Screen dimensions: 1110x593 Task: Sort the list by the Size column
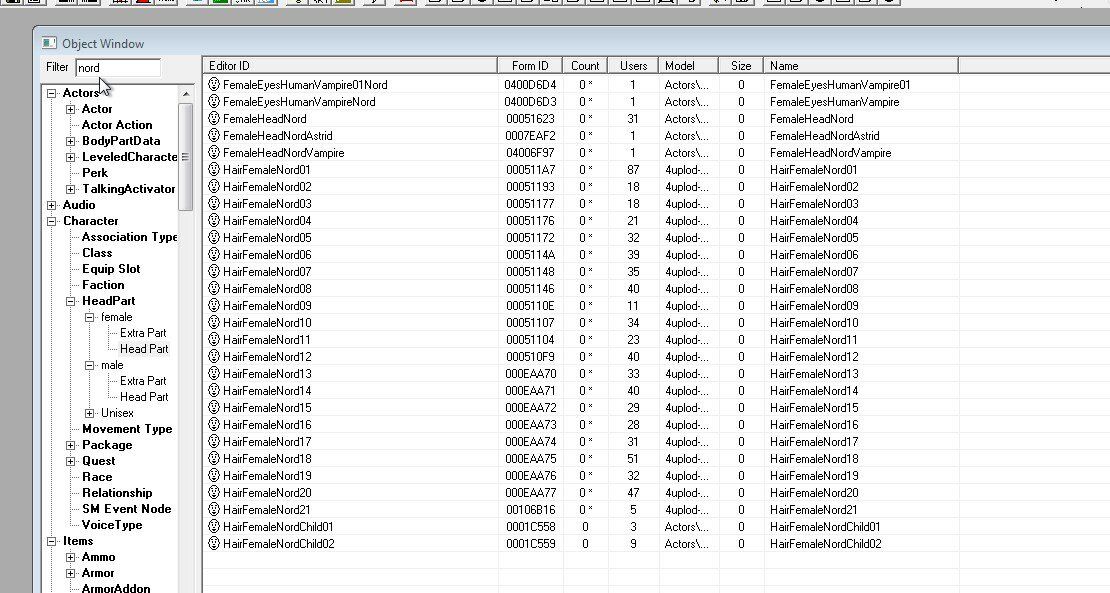point(741,66)
